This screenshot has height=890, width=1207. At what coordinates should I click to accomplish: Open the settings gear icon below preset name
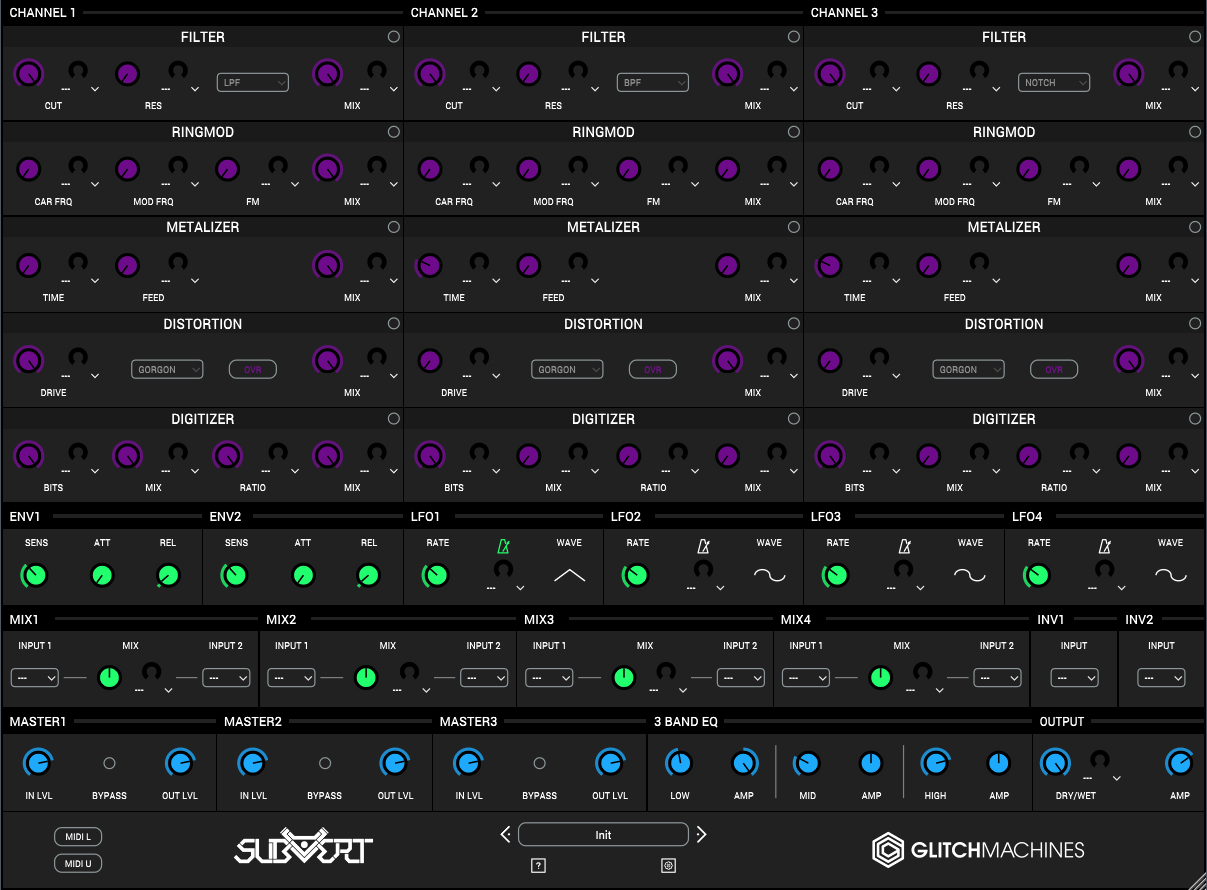pos(669,866)
